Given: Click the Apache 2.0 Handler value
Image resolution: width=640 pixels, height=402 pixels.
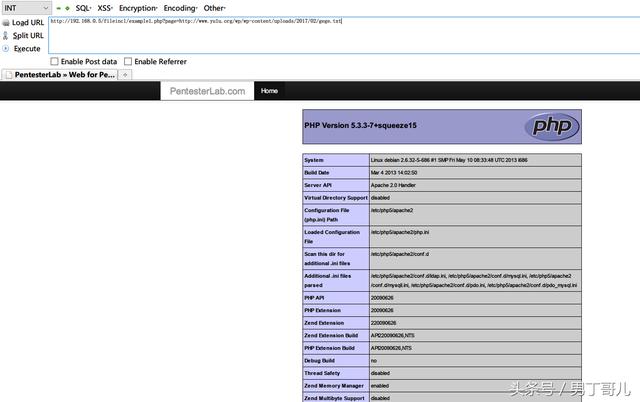Looking at the screenshot, I should point(393,185).
